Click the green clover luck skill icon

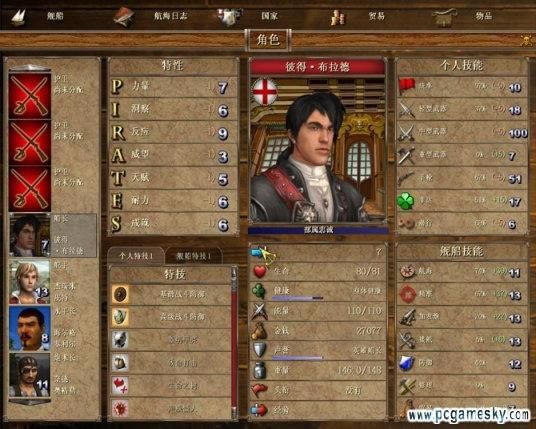[x=406, y=201]
